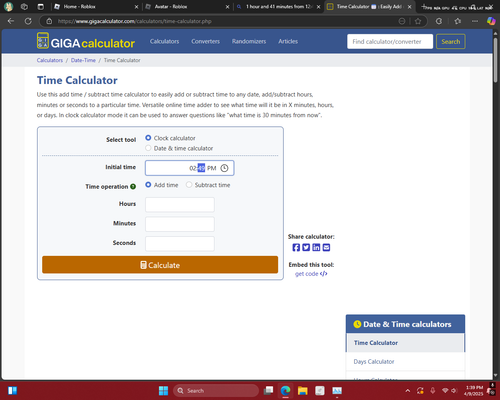Open the tab actions menu icon

coord(40,6)
